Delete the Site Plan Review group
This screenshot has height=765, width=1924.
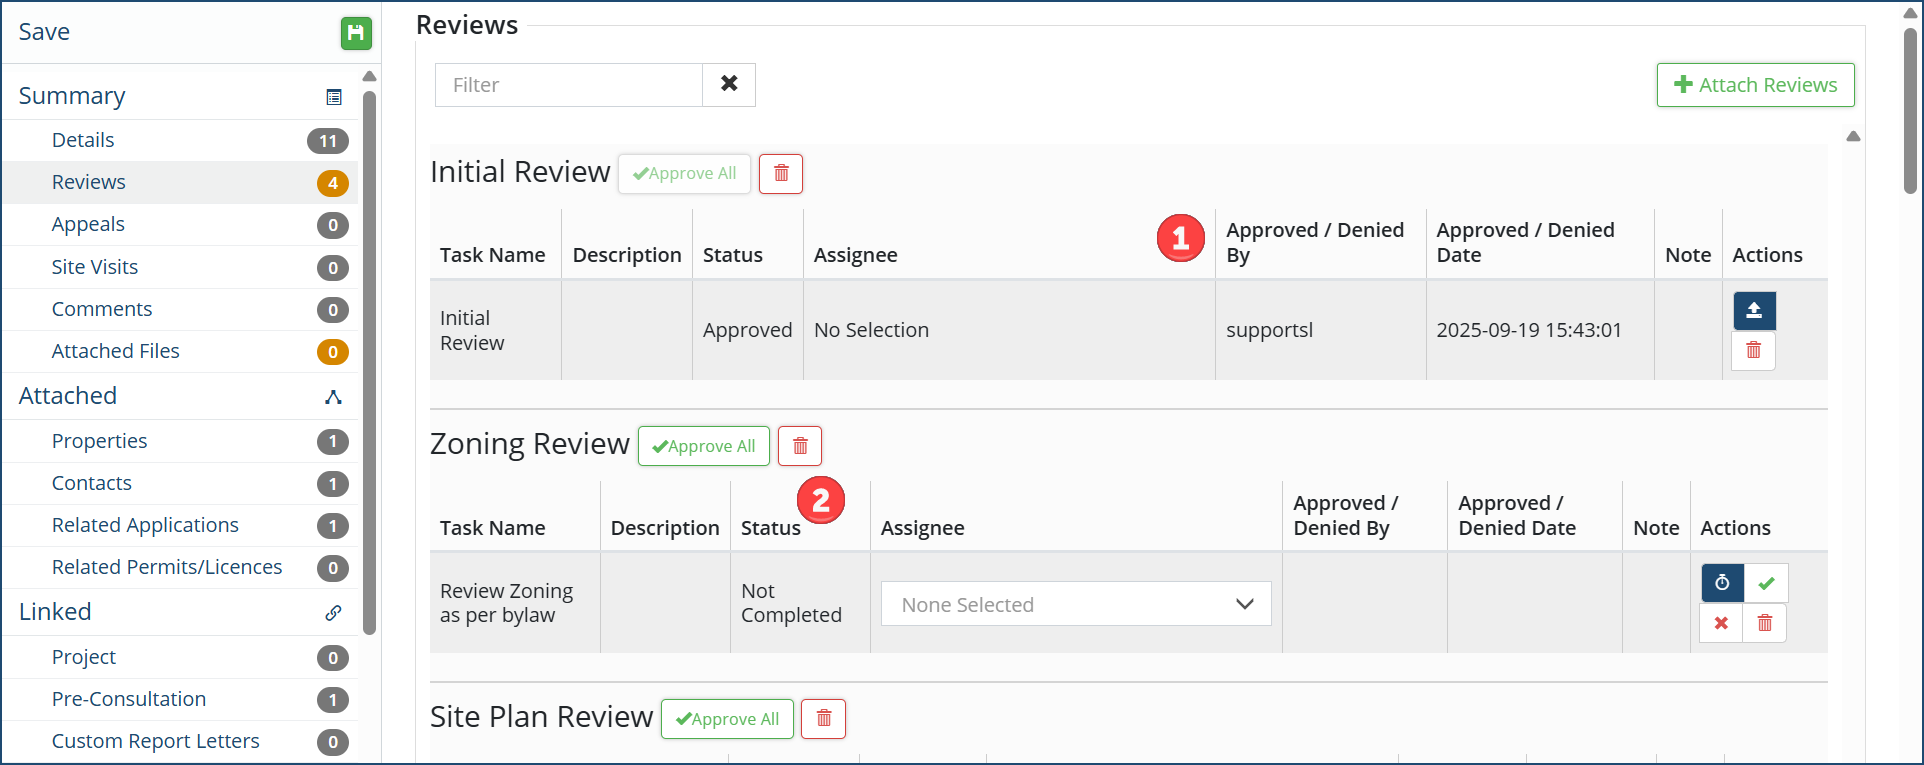[824, 719]
